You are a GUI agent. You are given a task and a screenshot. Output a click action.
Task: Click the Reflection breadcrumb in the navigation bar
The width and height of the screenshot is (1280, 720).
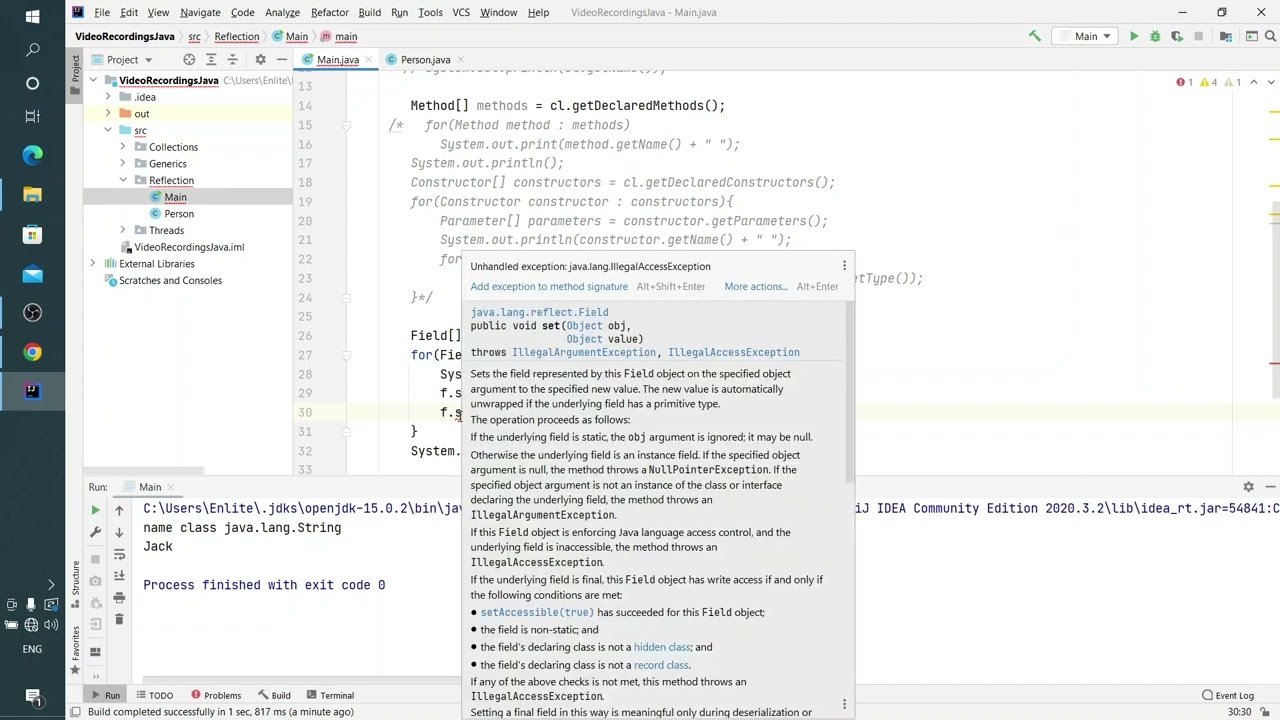(237, 36)
